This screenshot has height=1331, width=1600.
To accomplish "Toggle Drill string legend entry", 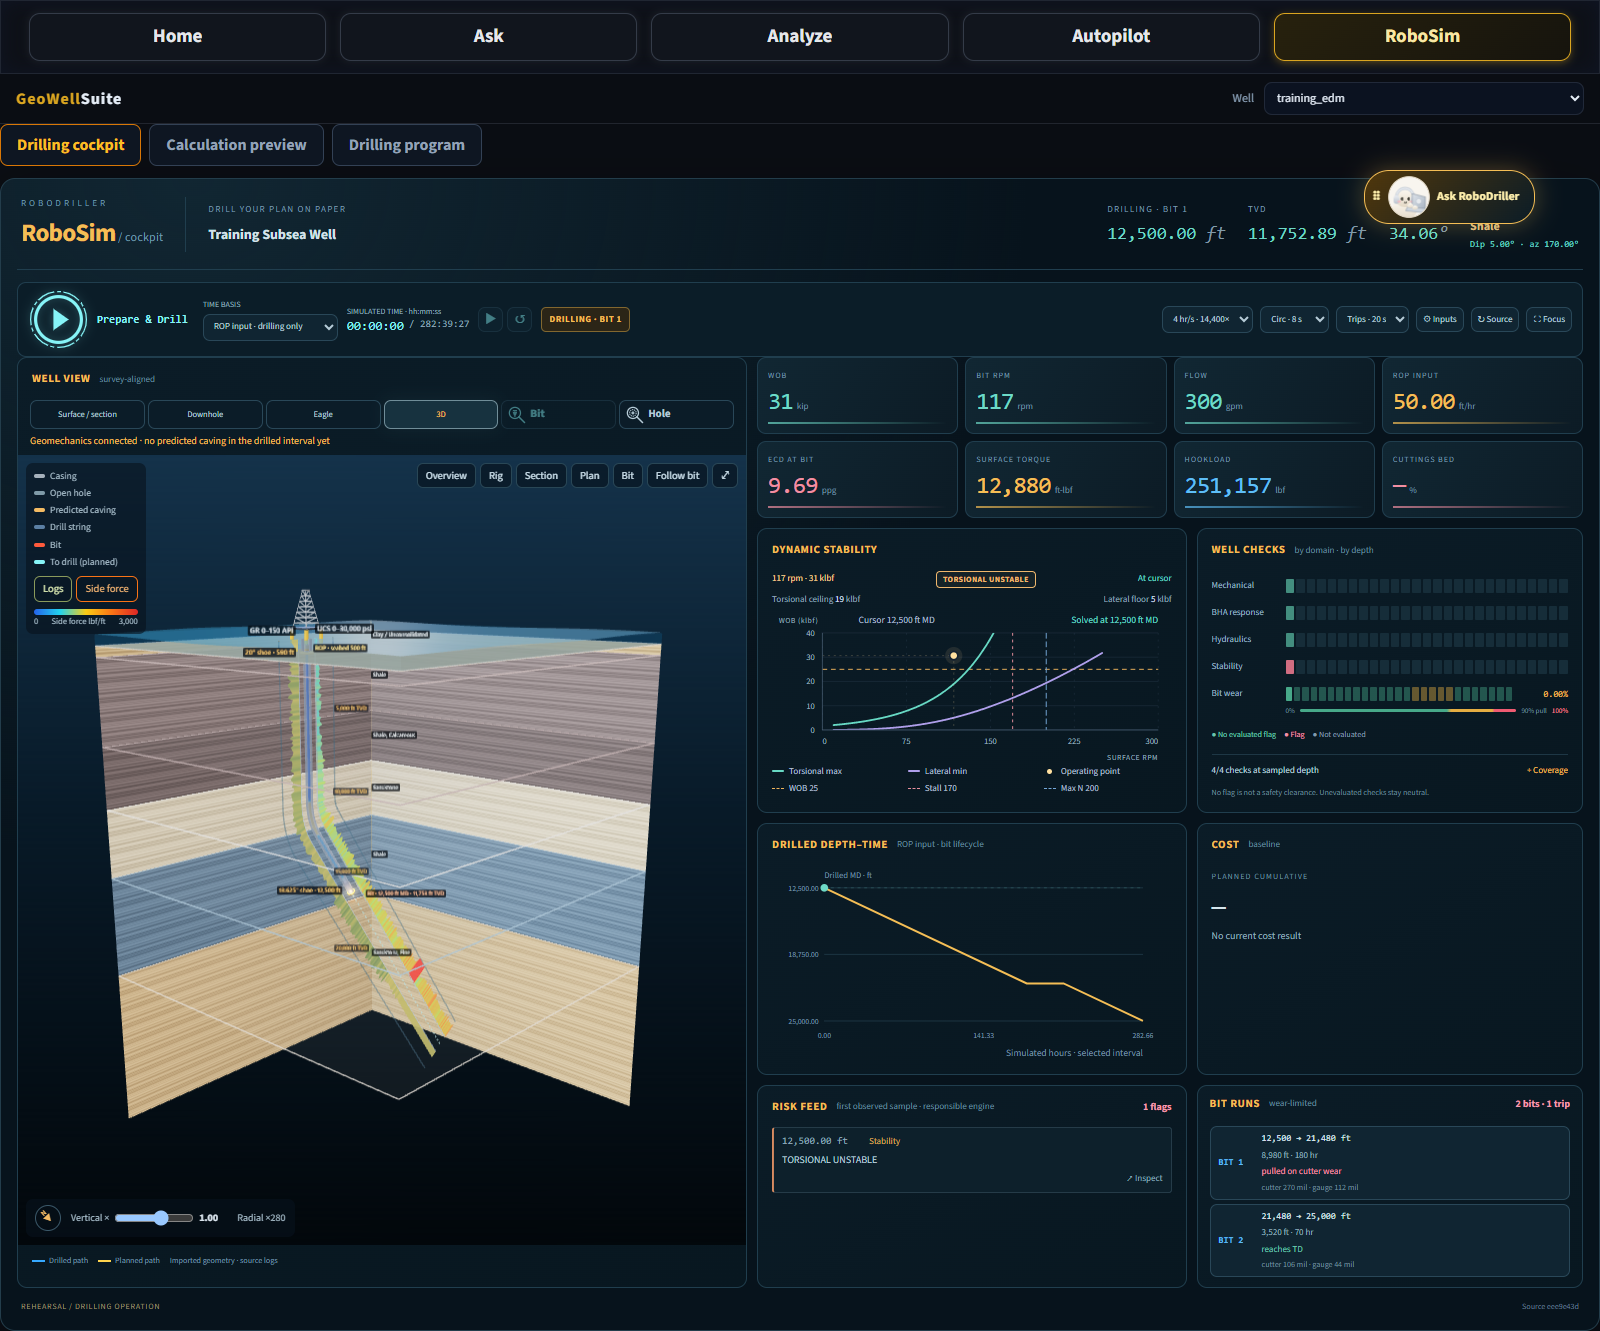I will click(62, 527).
